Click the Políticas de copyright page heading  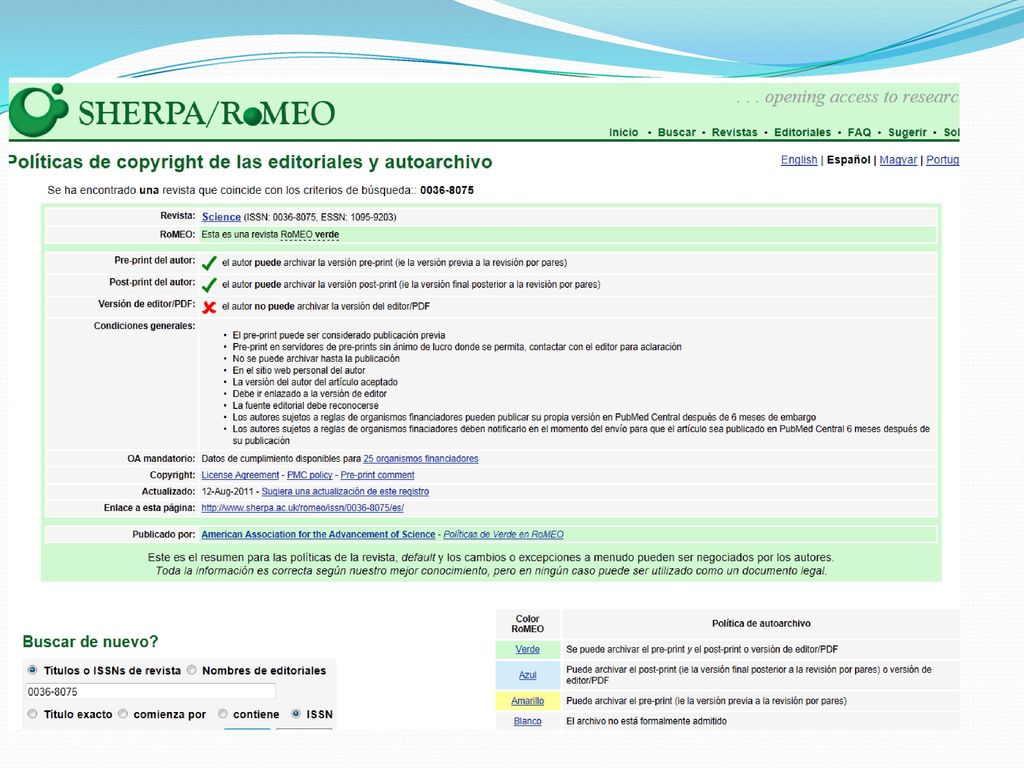[250, 162]
